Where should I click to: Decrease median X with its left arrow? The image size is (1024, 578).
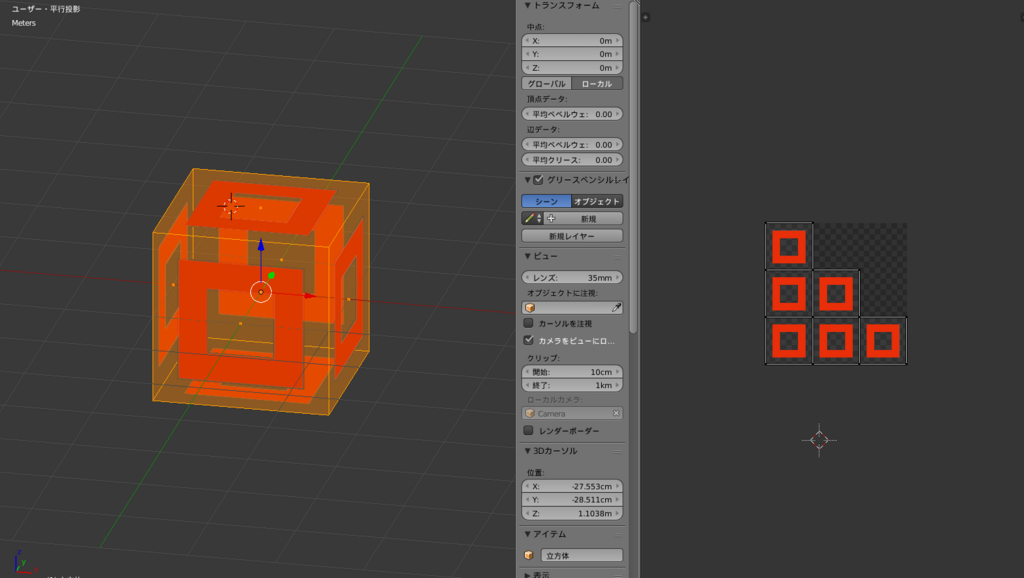[527, 40]
